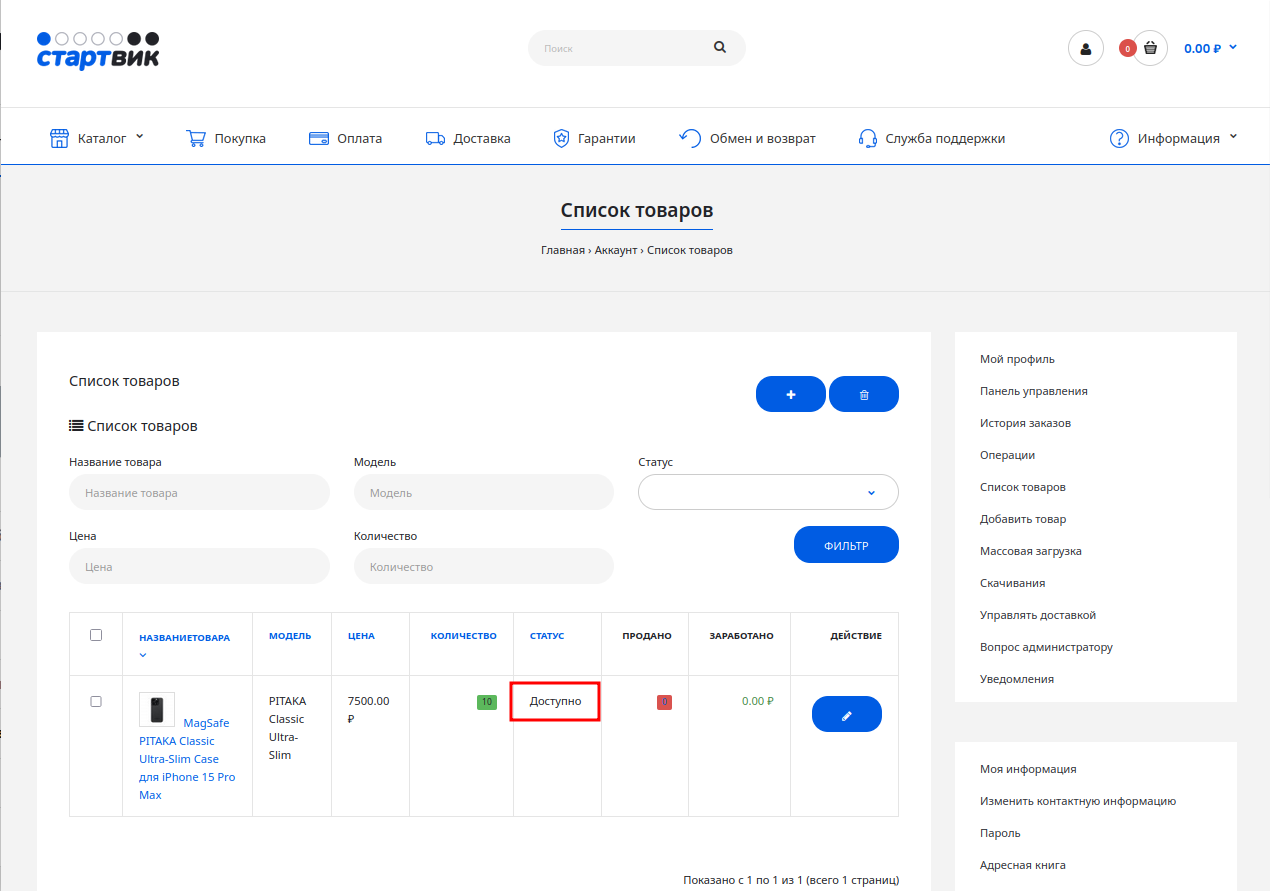Image resolution: width=1270 pixels, height=891 pixels.
Task: Toggle the select-all checkbox in table header
Action: (x=96, y=635)
